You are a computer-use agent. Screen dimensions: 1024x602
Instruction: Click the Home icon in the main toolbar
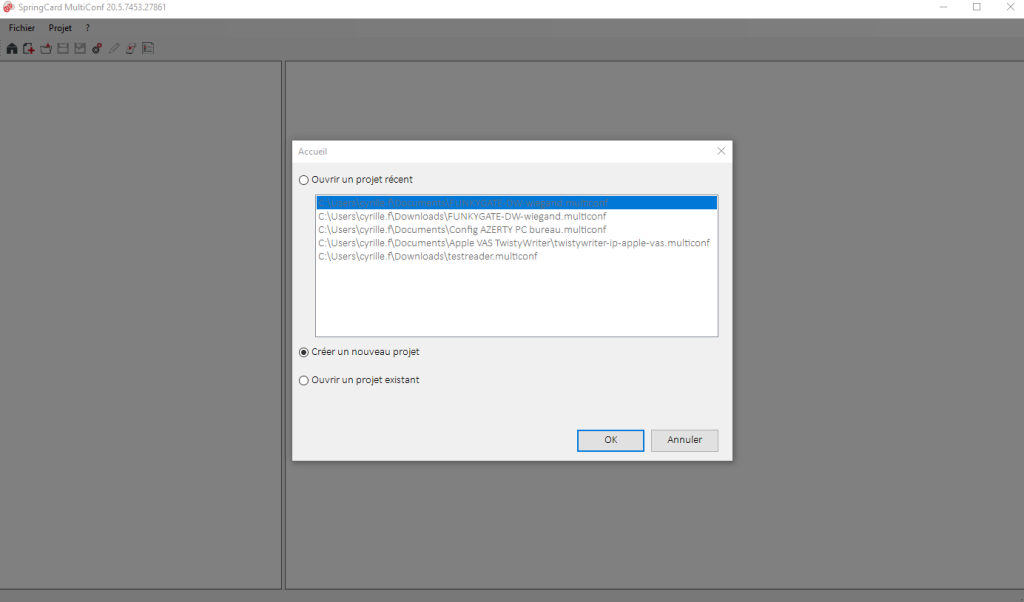12,48
